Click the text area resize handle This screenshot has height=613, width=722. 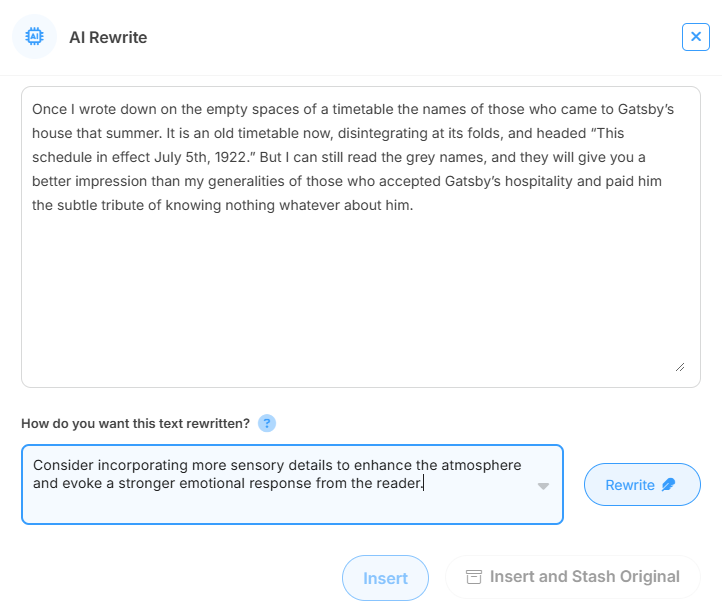pos(680,367)
